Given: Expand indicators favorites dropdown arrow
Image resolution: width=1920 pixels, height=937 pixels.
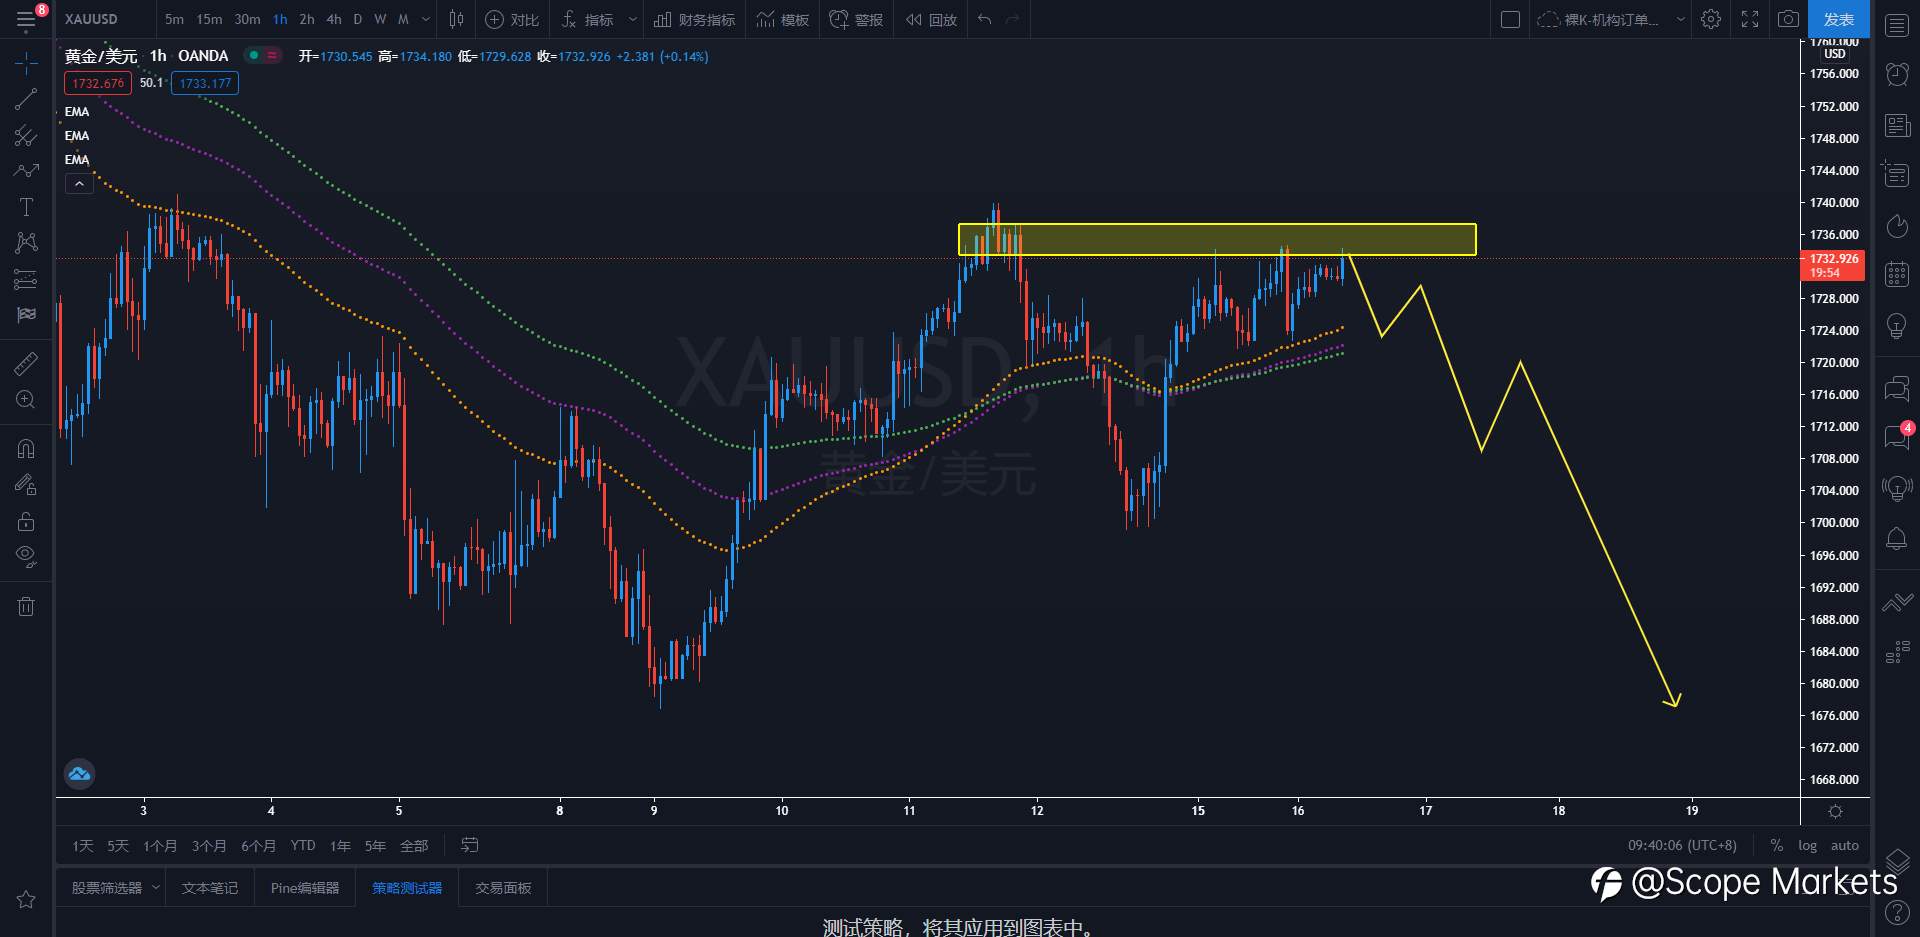Looking at the screenshot, I should (632, 19).
